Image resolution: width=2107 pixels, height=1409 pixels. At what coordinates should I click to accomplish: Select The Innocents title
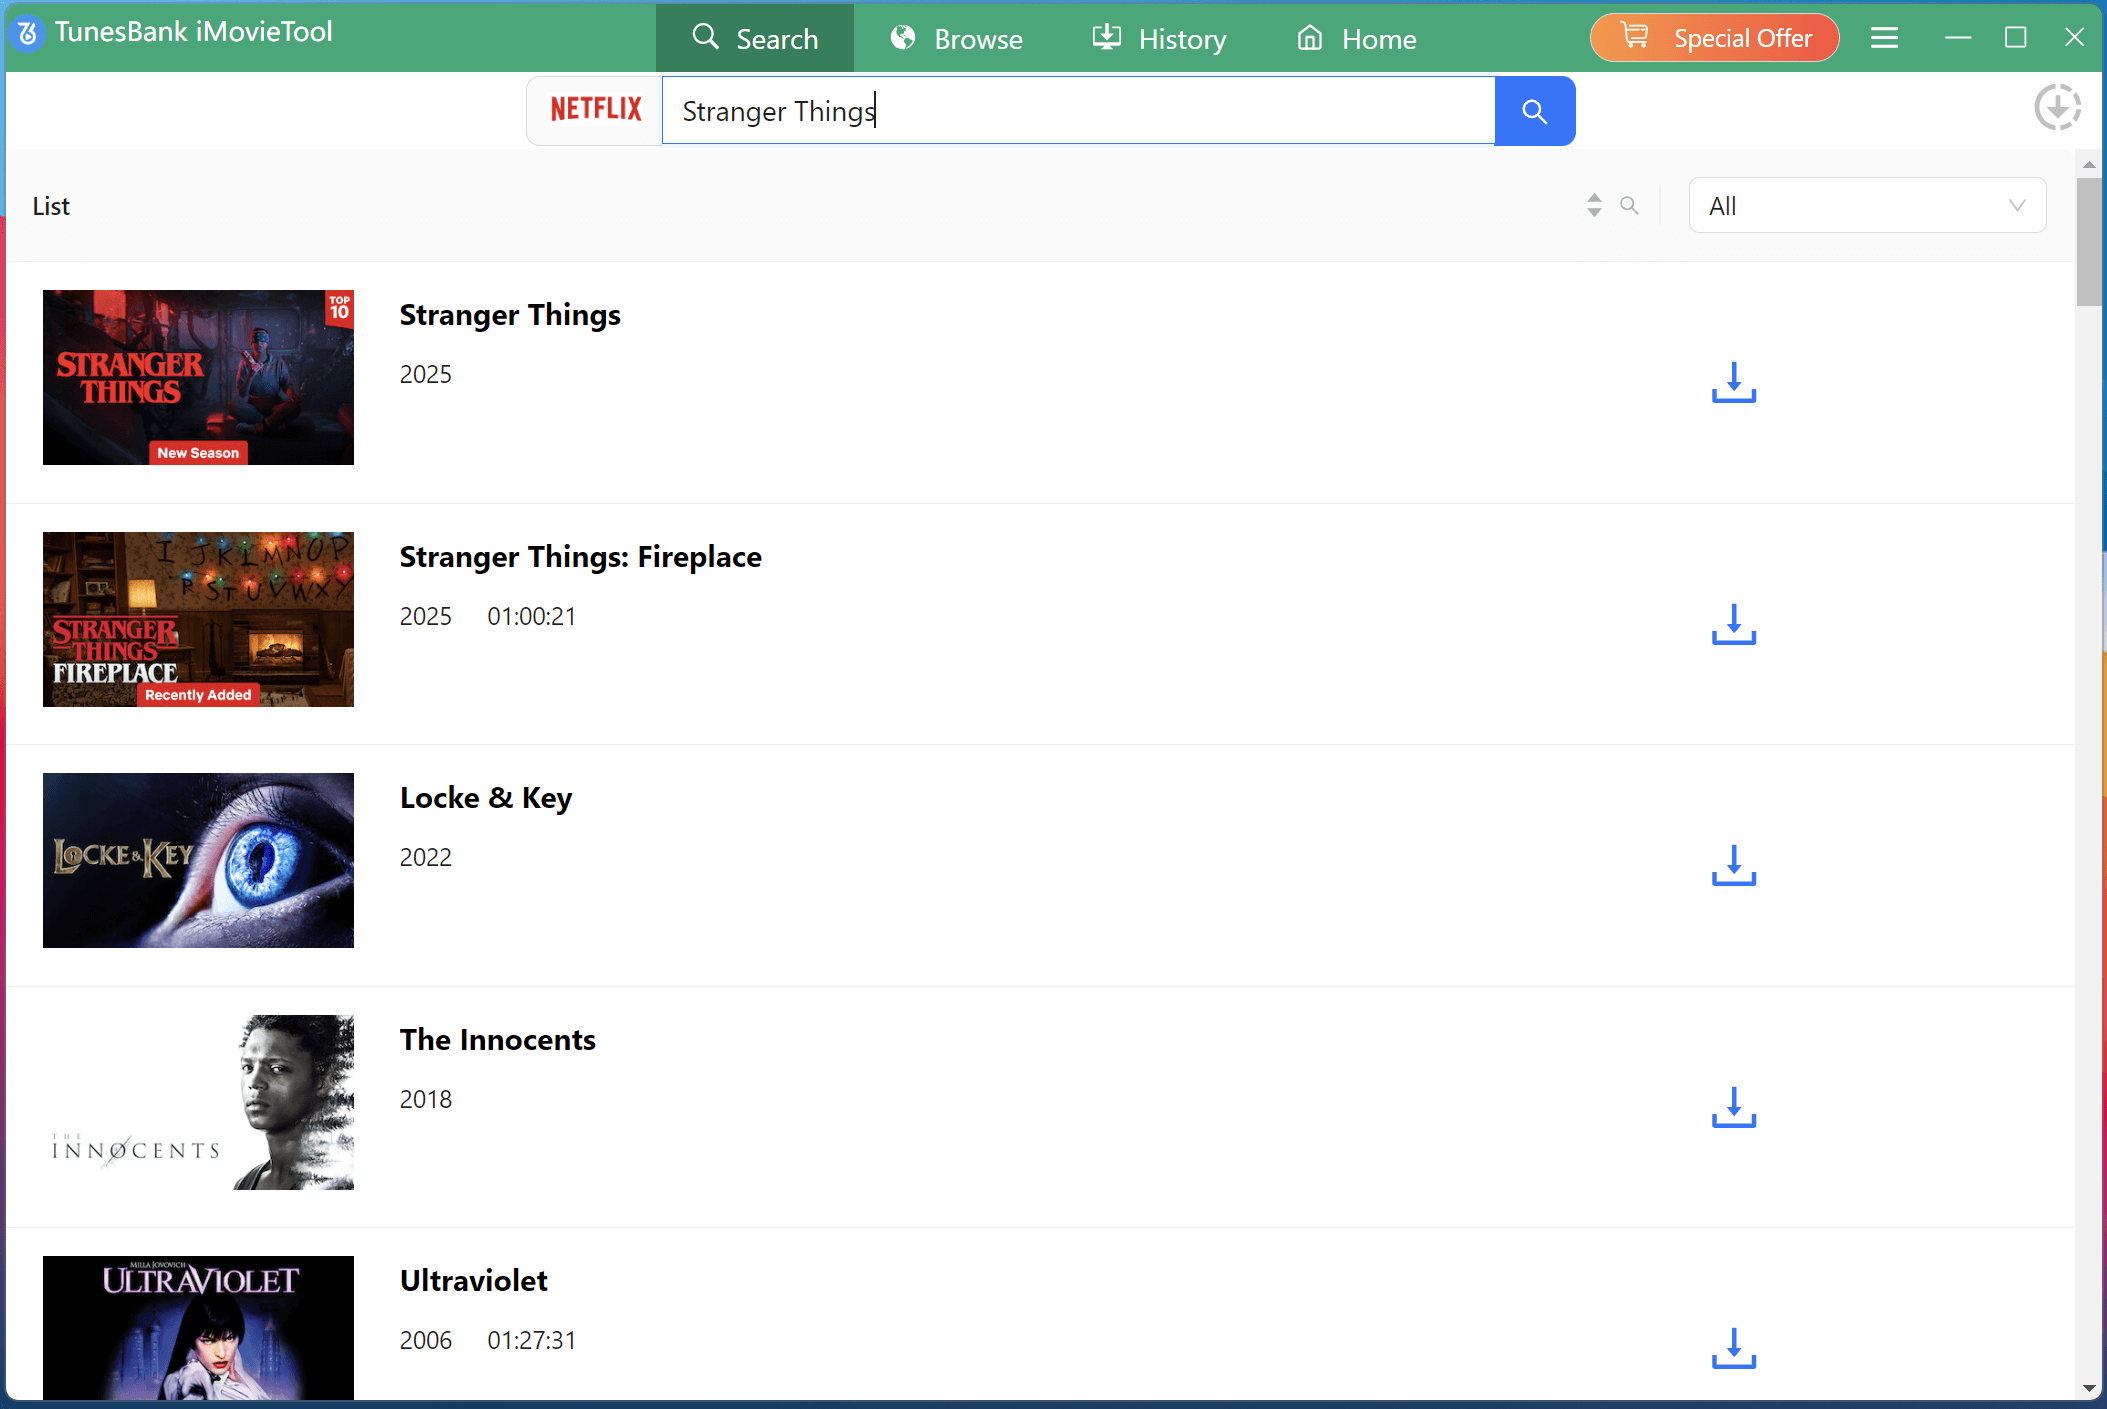pyautogui.click(x=498, y=1040)
